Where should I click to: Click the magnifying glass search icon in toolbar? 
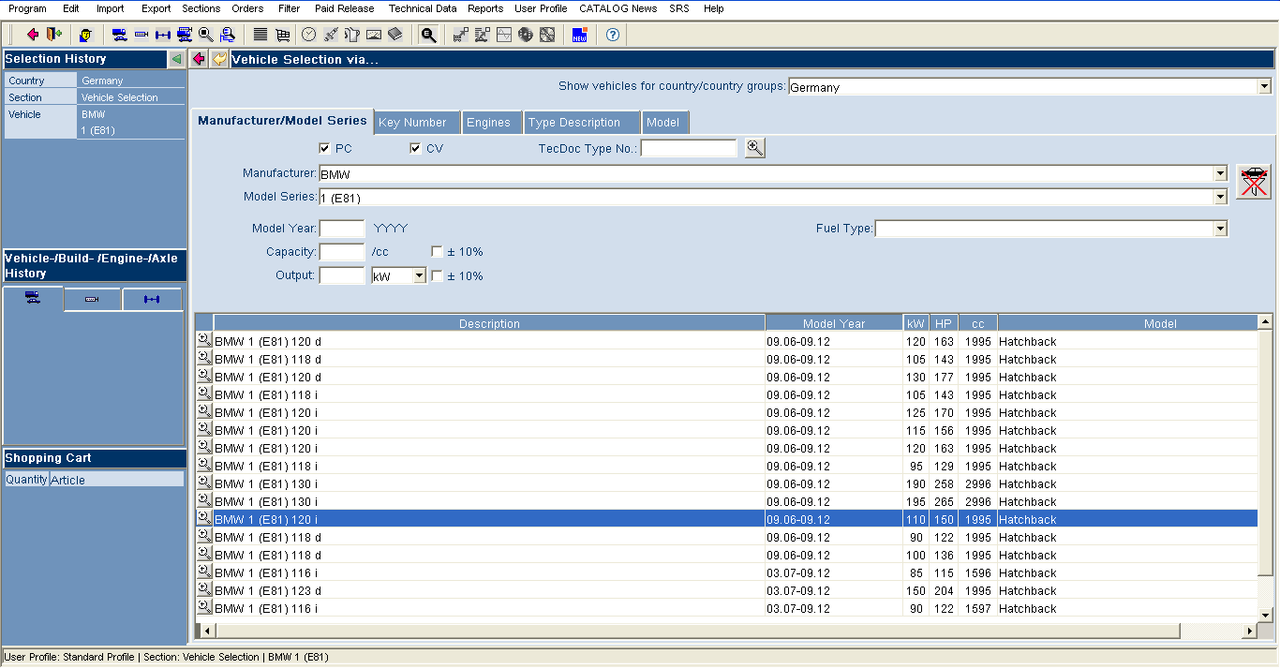pos(206,35)
